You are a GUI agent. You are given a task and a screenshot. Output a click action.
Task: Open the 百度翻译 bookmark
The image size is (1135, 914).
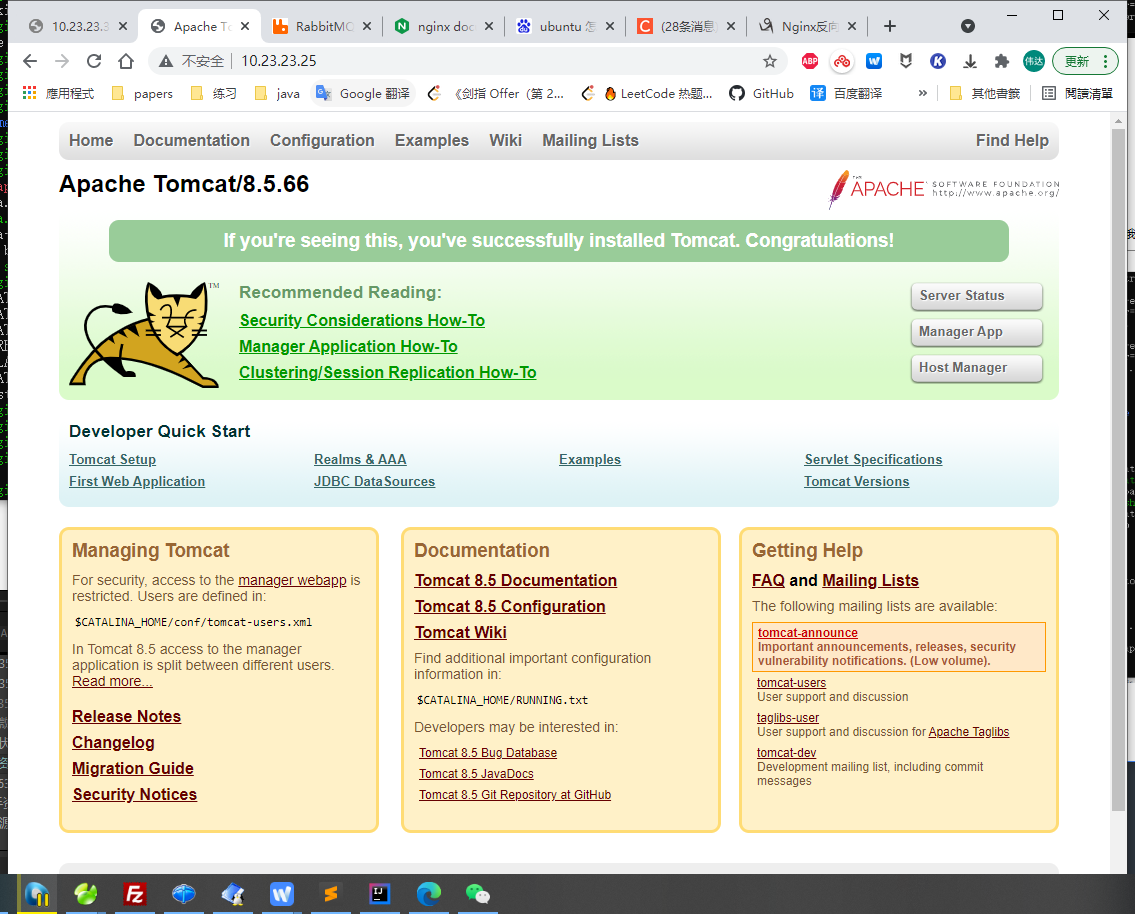coord(846,93)
